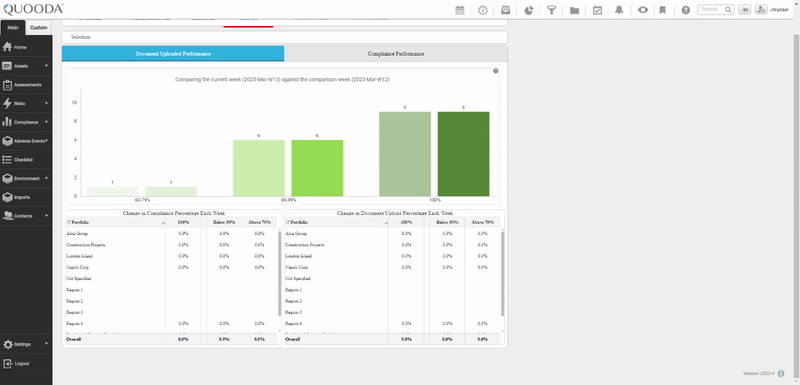Expand the Settings sidebar submenu
The width and height of the screenshot is (800, 385).
(x=46, y=344)
